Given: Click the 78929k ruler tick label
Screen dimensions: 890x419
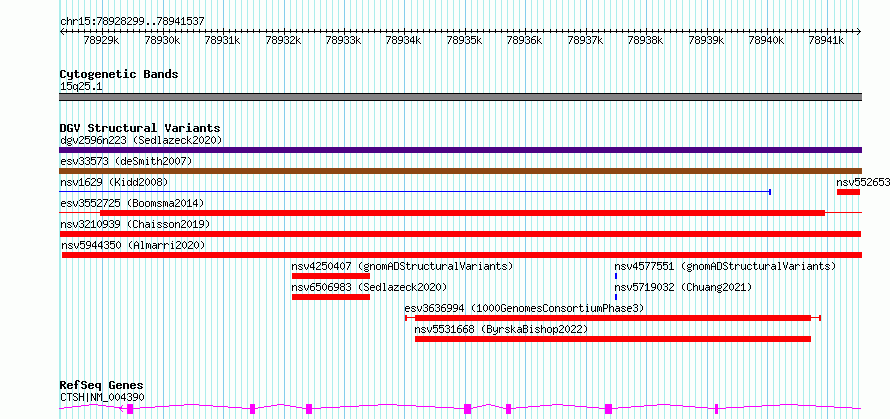Looking at the screenshot, I should pos(102,40).
